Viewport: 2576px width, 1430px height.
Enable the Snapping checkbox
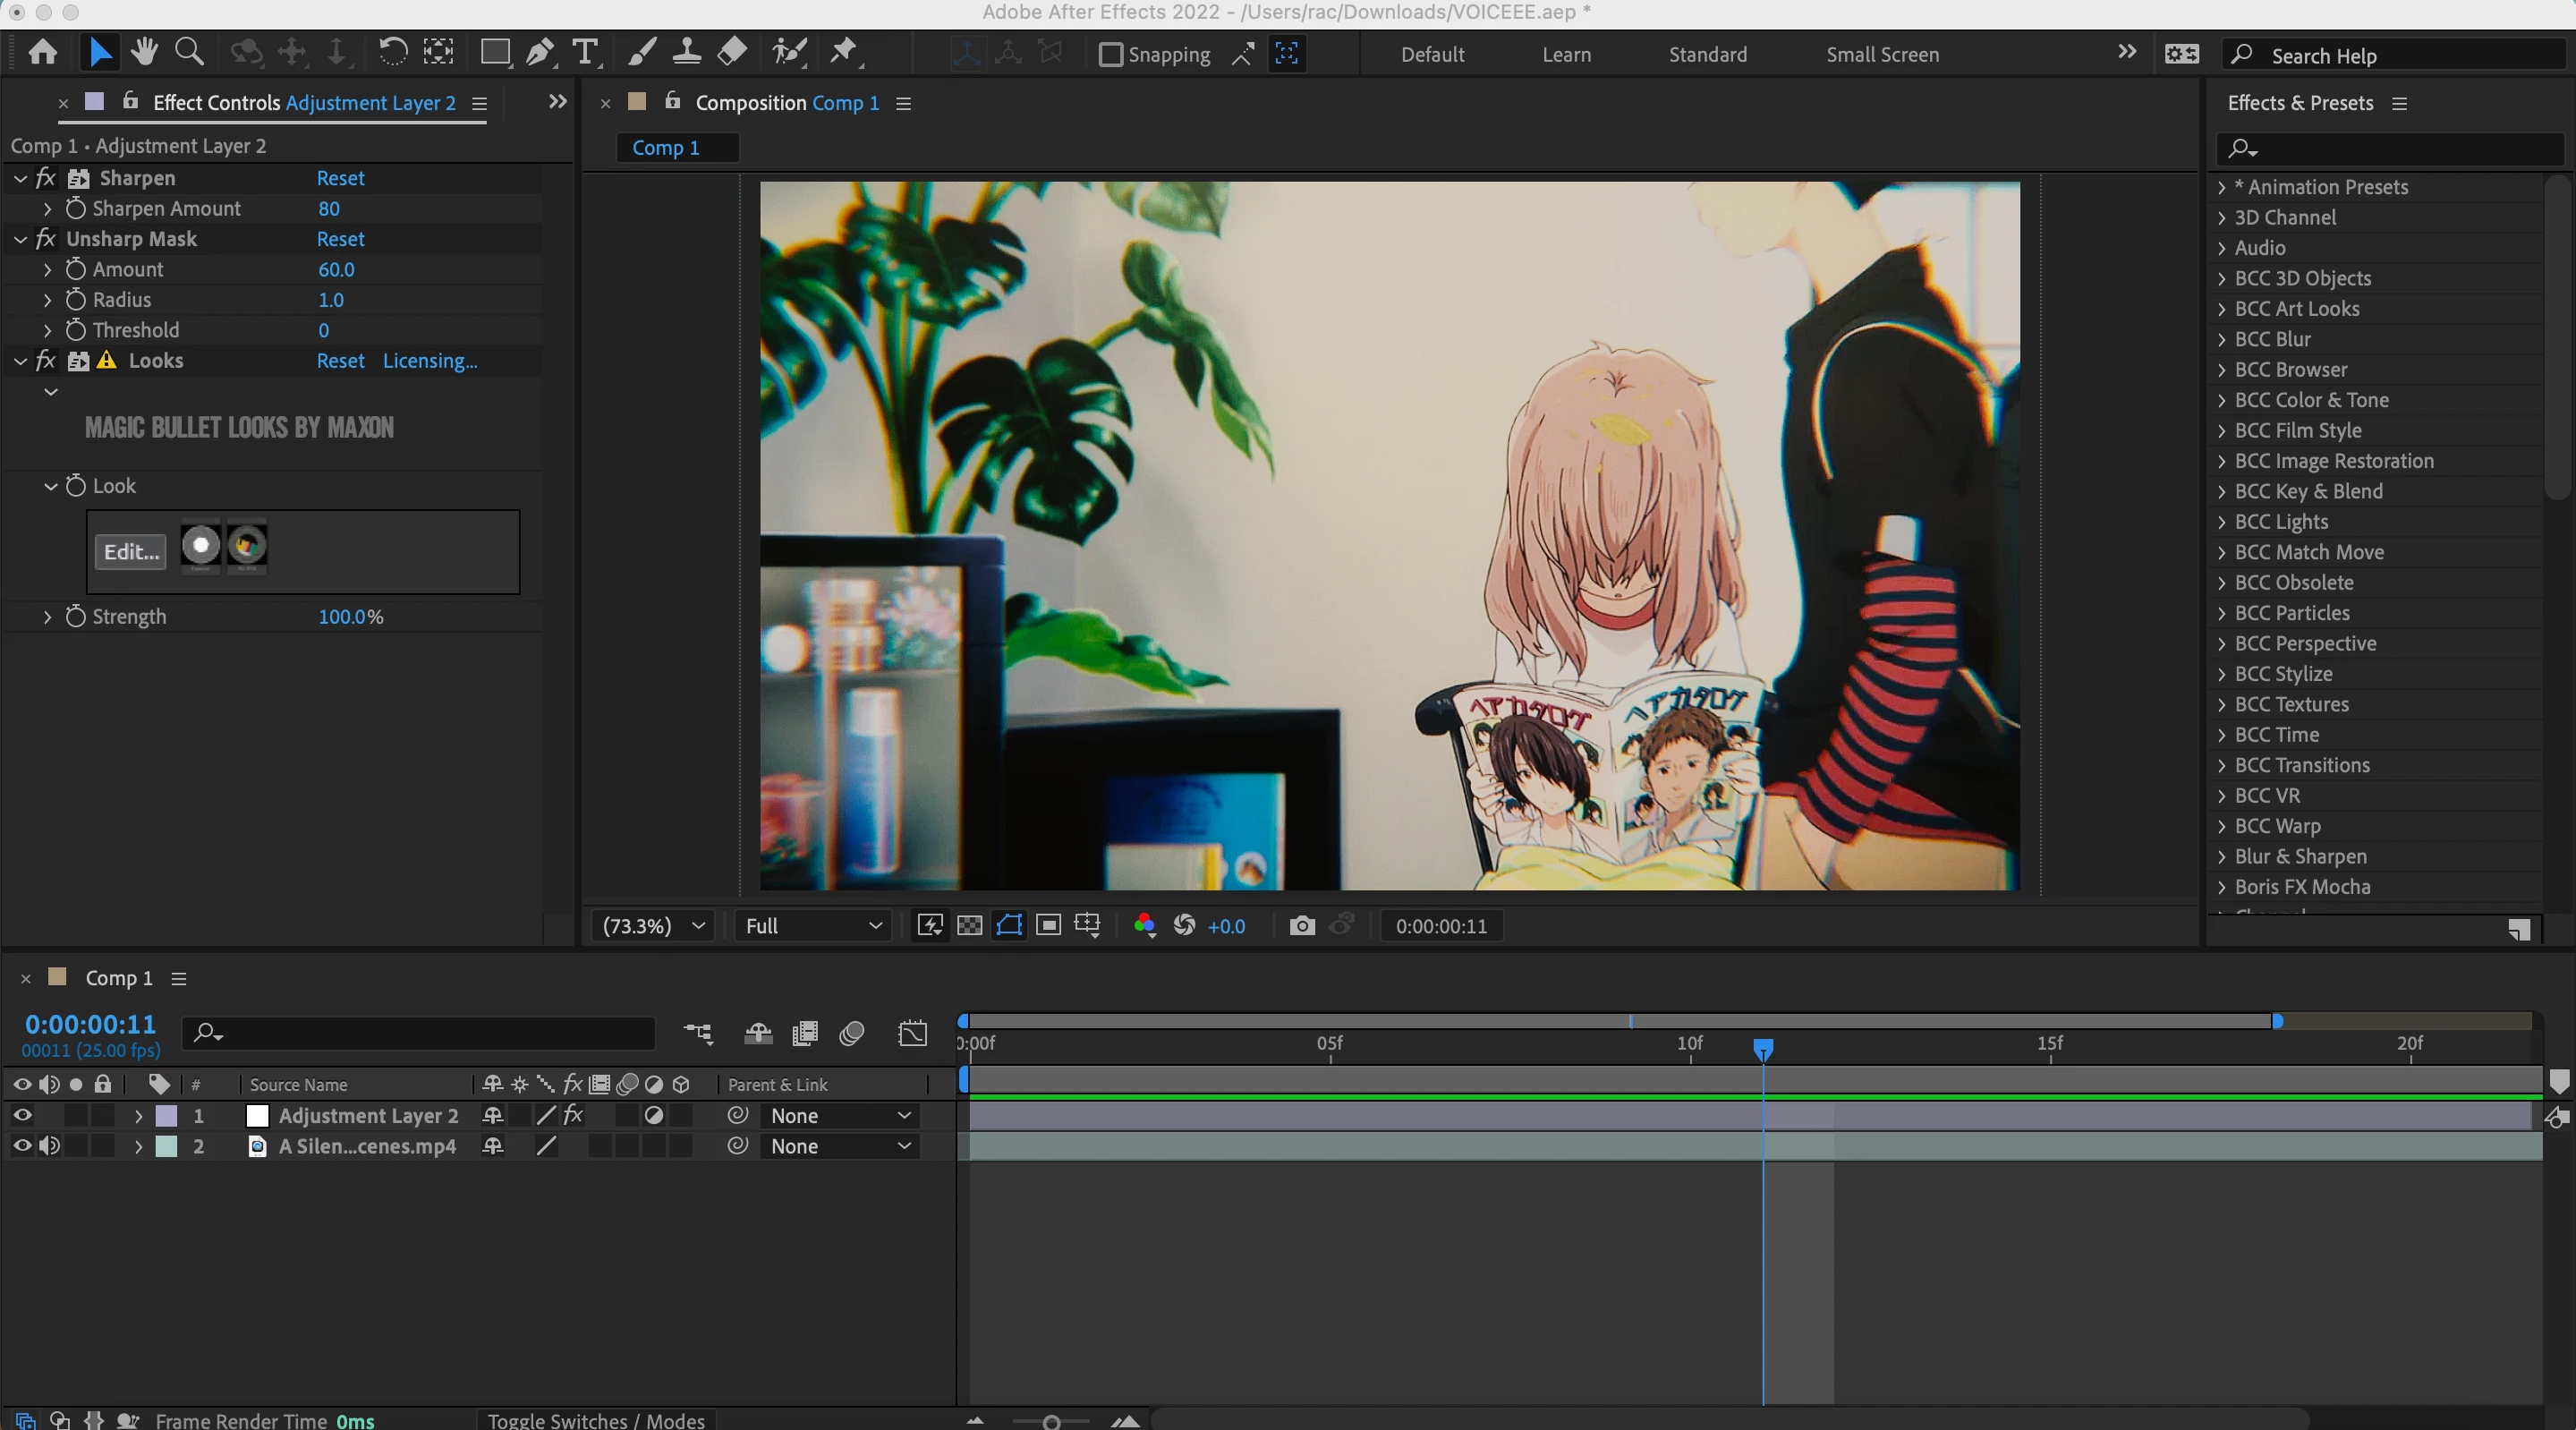[x=1110, y=55]
